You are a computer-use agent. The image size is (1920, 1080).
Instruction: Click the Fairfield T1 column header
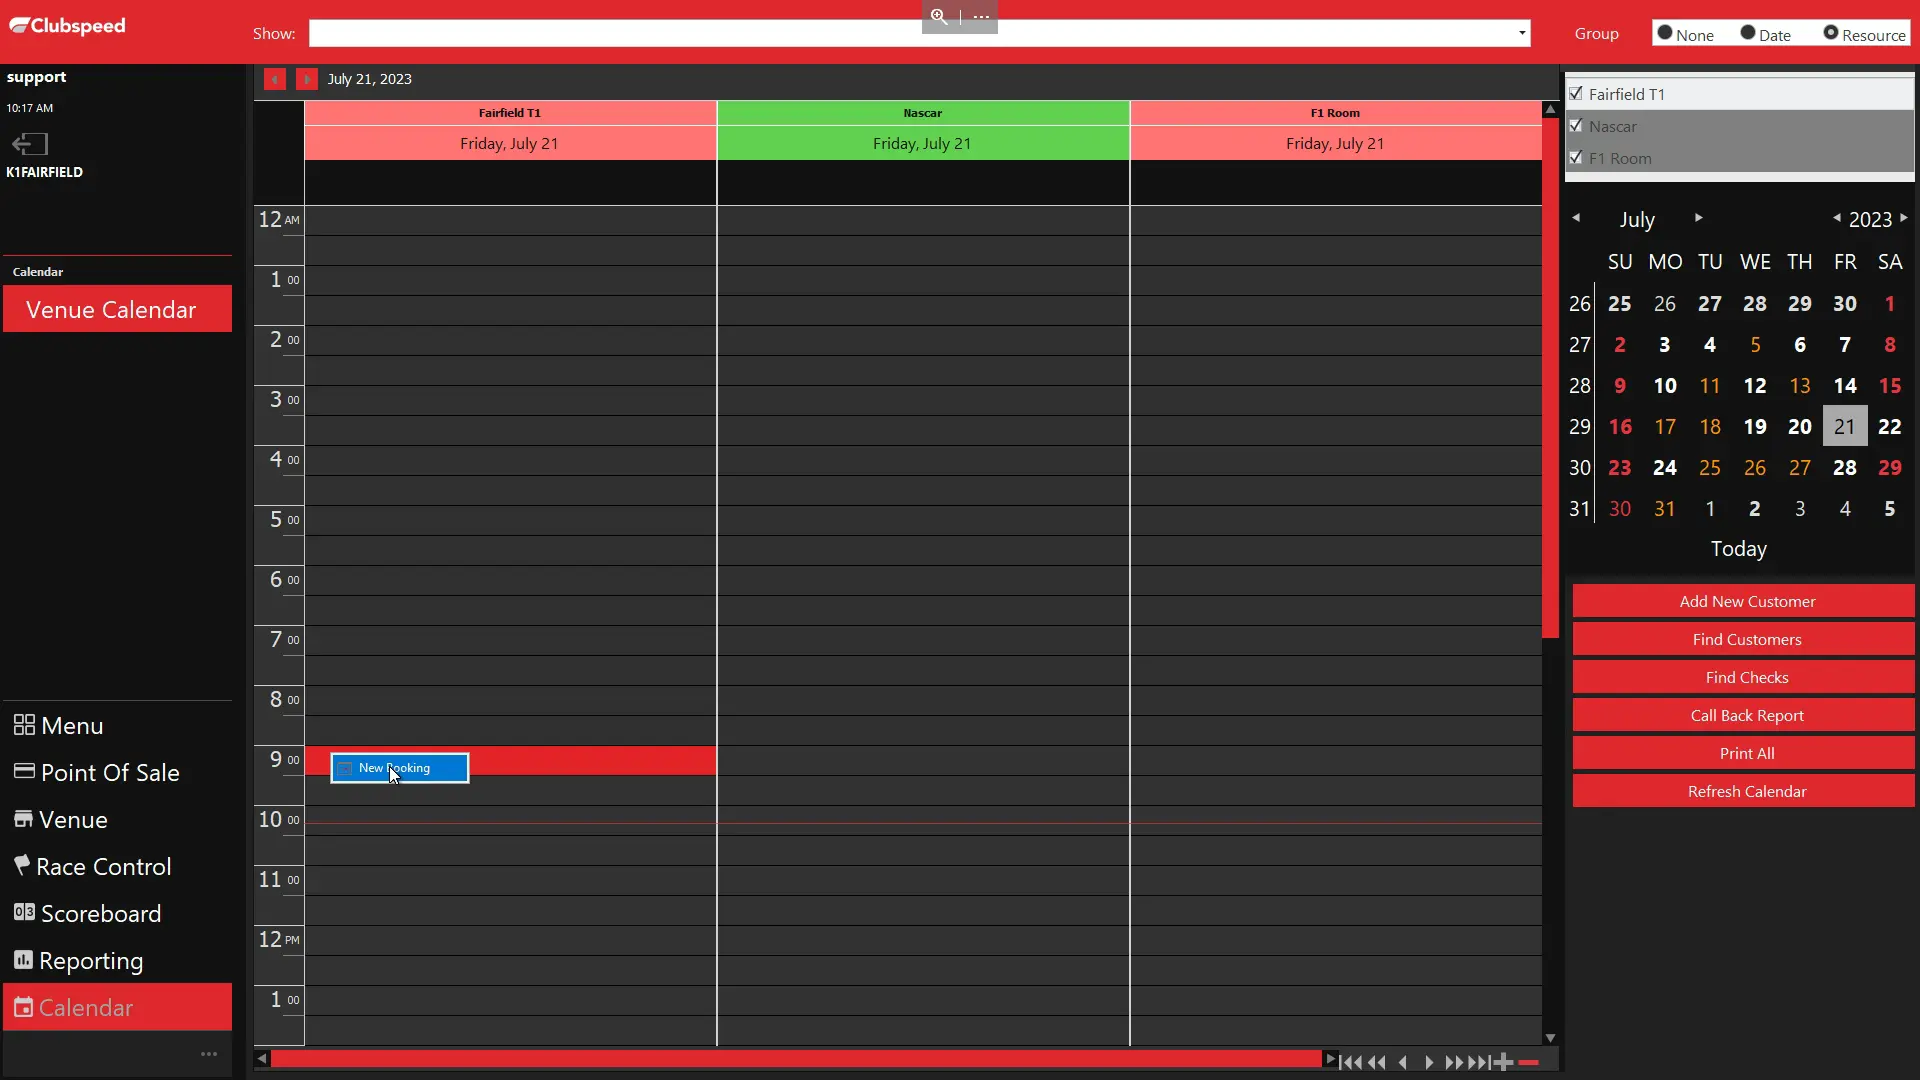point(510,113)
